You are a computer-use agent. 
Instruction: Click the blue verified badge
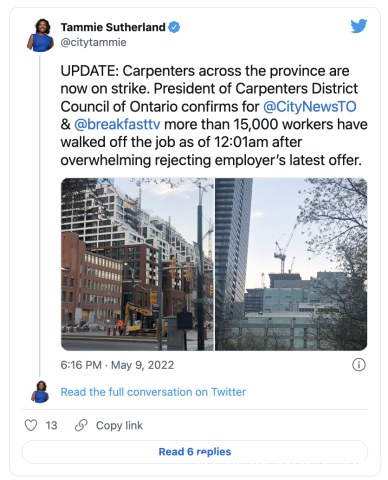tap(174, 27)
